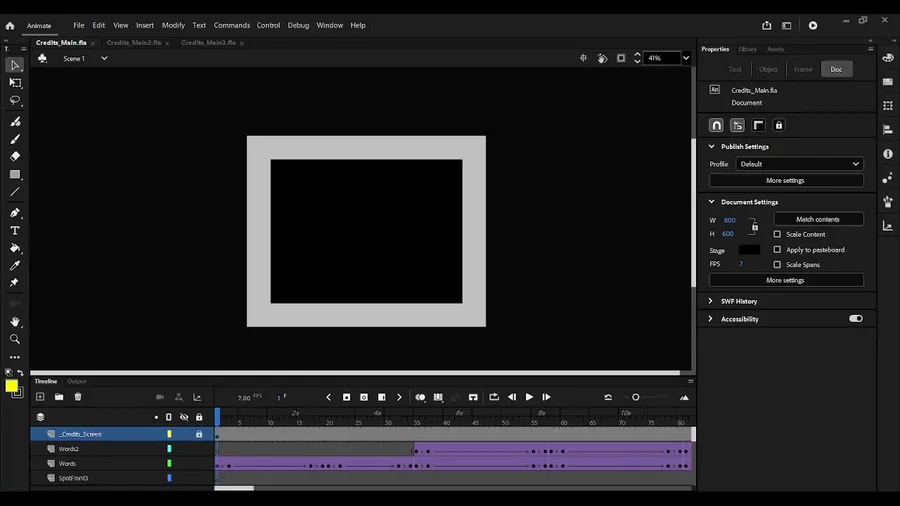Click the Stage background color swatch
900x506 pixels.
pos(749,250)
